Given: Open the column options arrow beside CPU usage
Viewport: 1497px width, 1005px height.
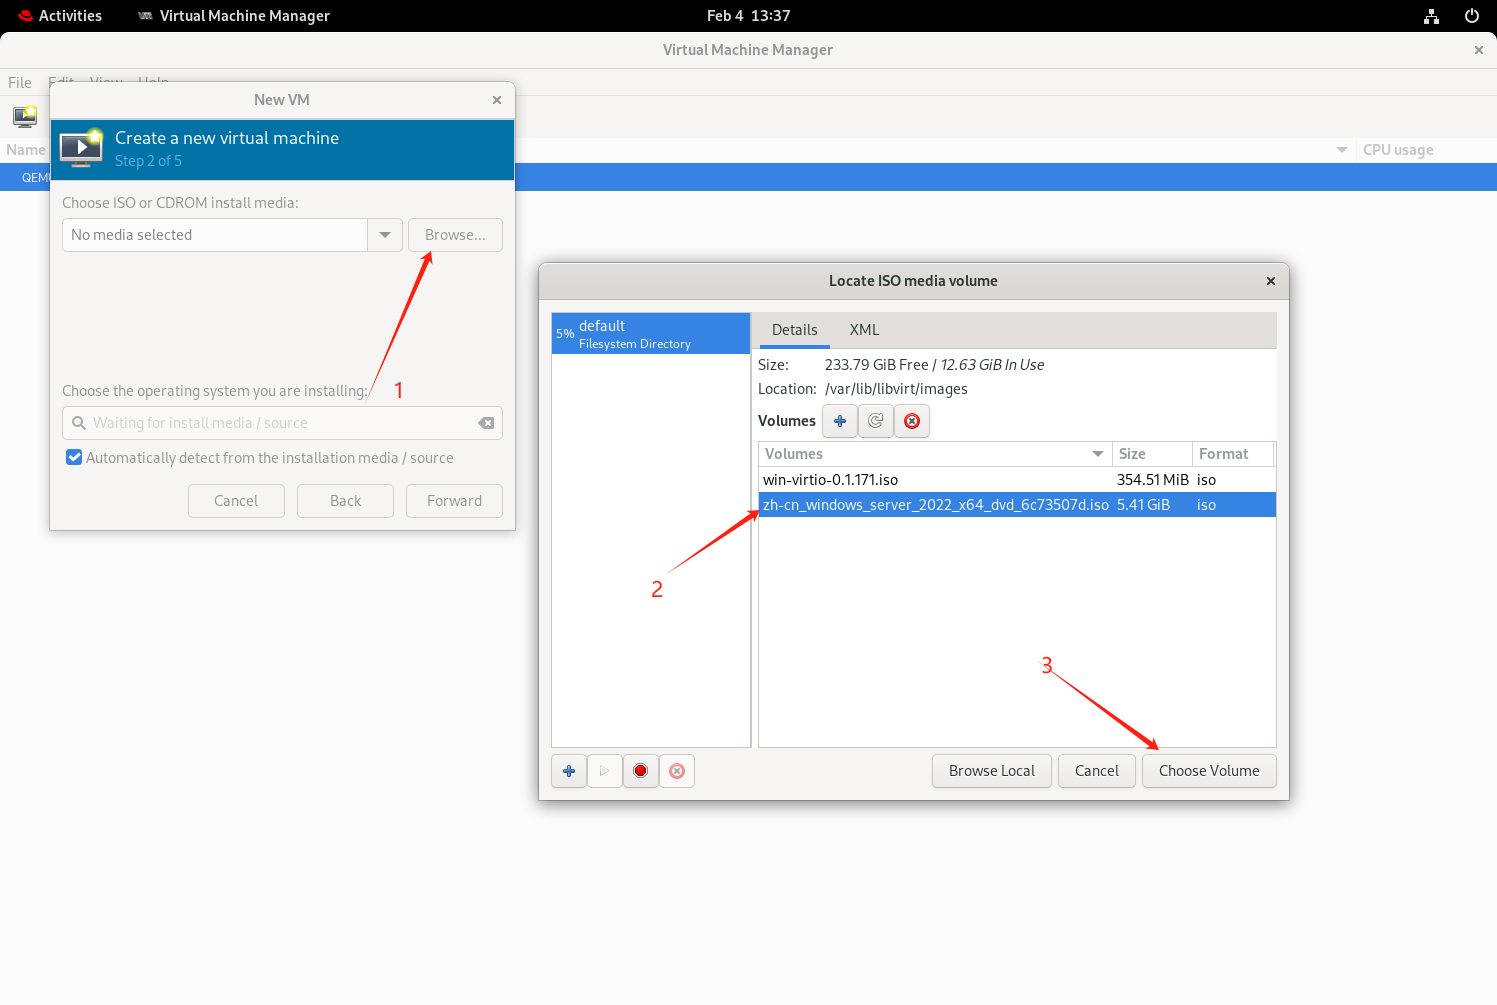Looking at the screenshot, I should point(1342,150).
